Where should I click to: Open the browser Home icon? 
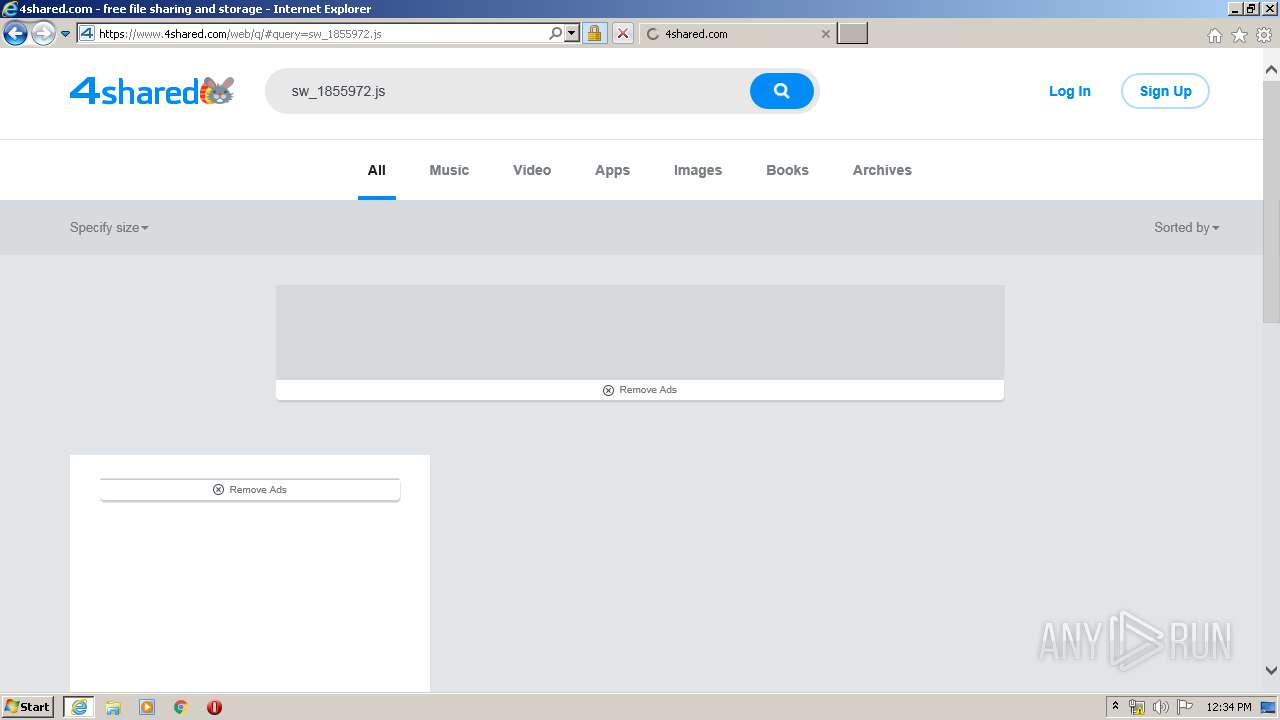(x=1214, y=35)
